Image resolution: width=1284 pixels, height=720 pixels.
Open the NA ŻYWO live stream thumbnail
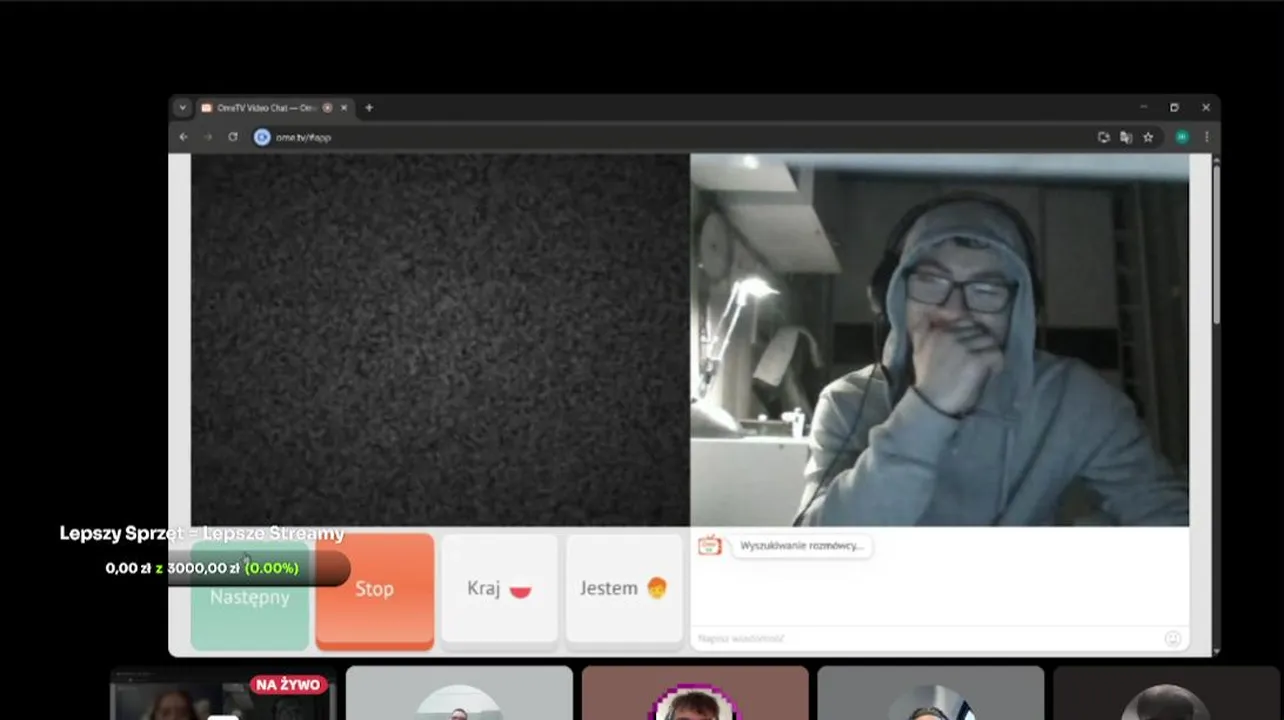[223, 694]
